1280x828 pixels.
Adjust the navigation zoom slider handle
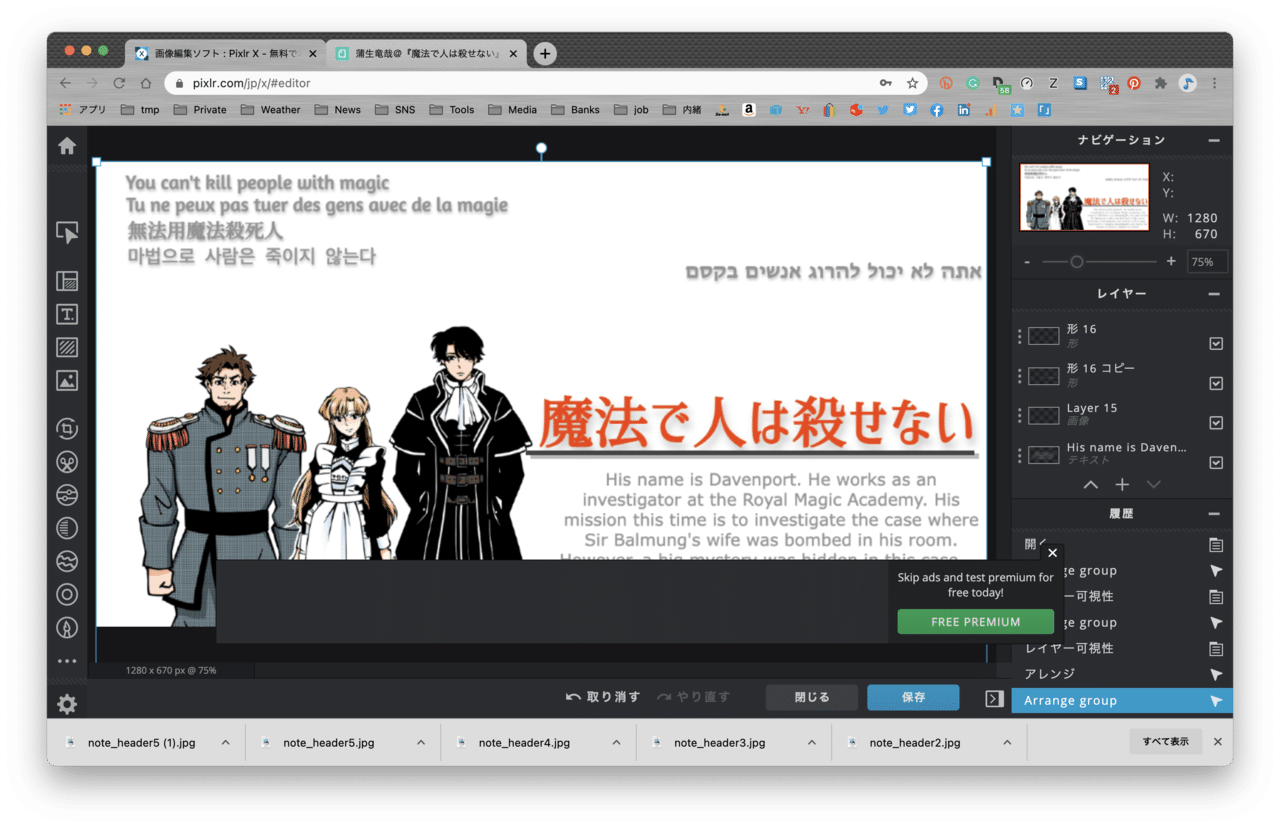1077,262
